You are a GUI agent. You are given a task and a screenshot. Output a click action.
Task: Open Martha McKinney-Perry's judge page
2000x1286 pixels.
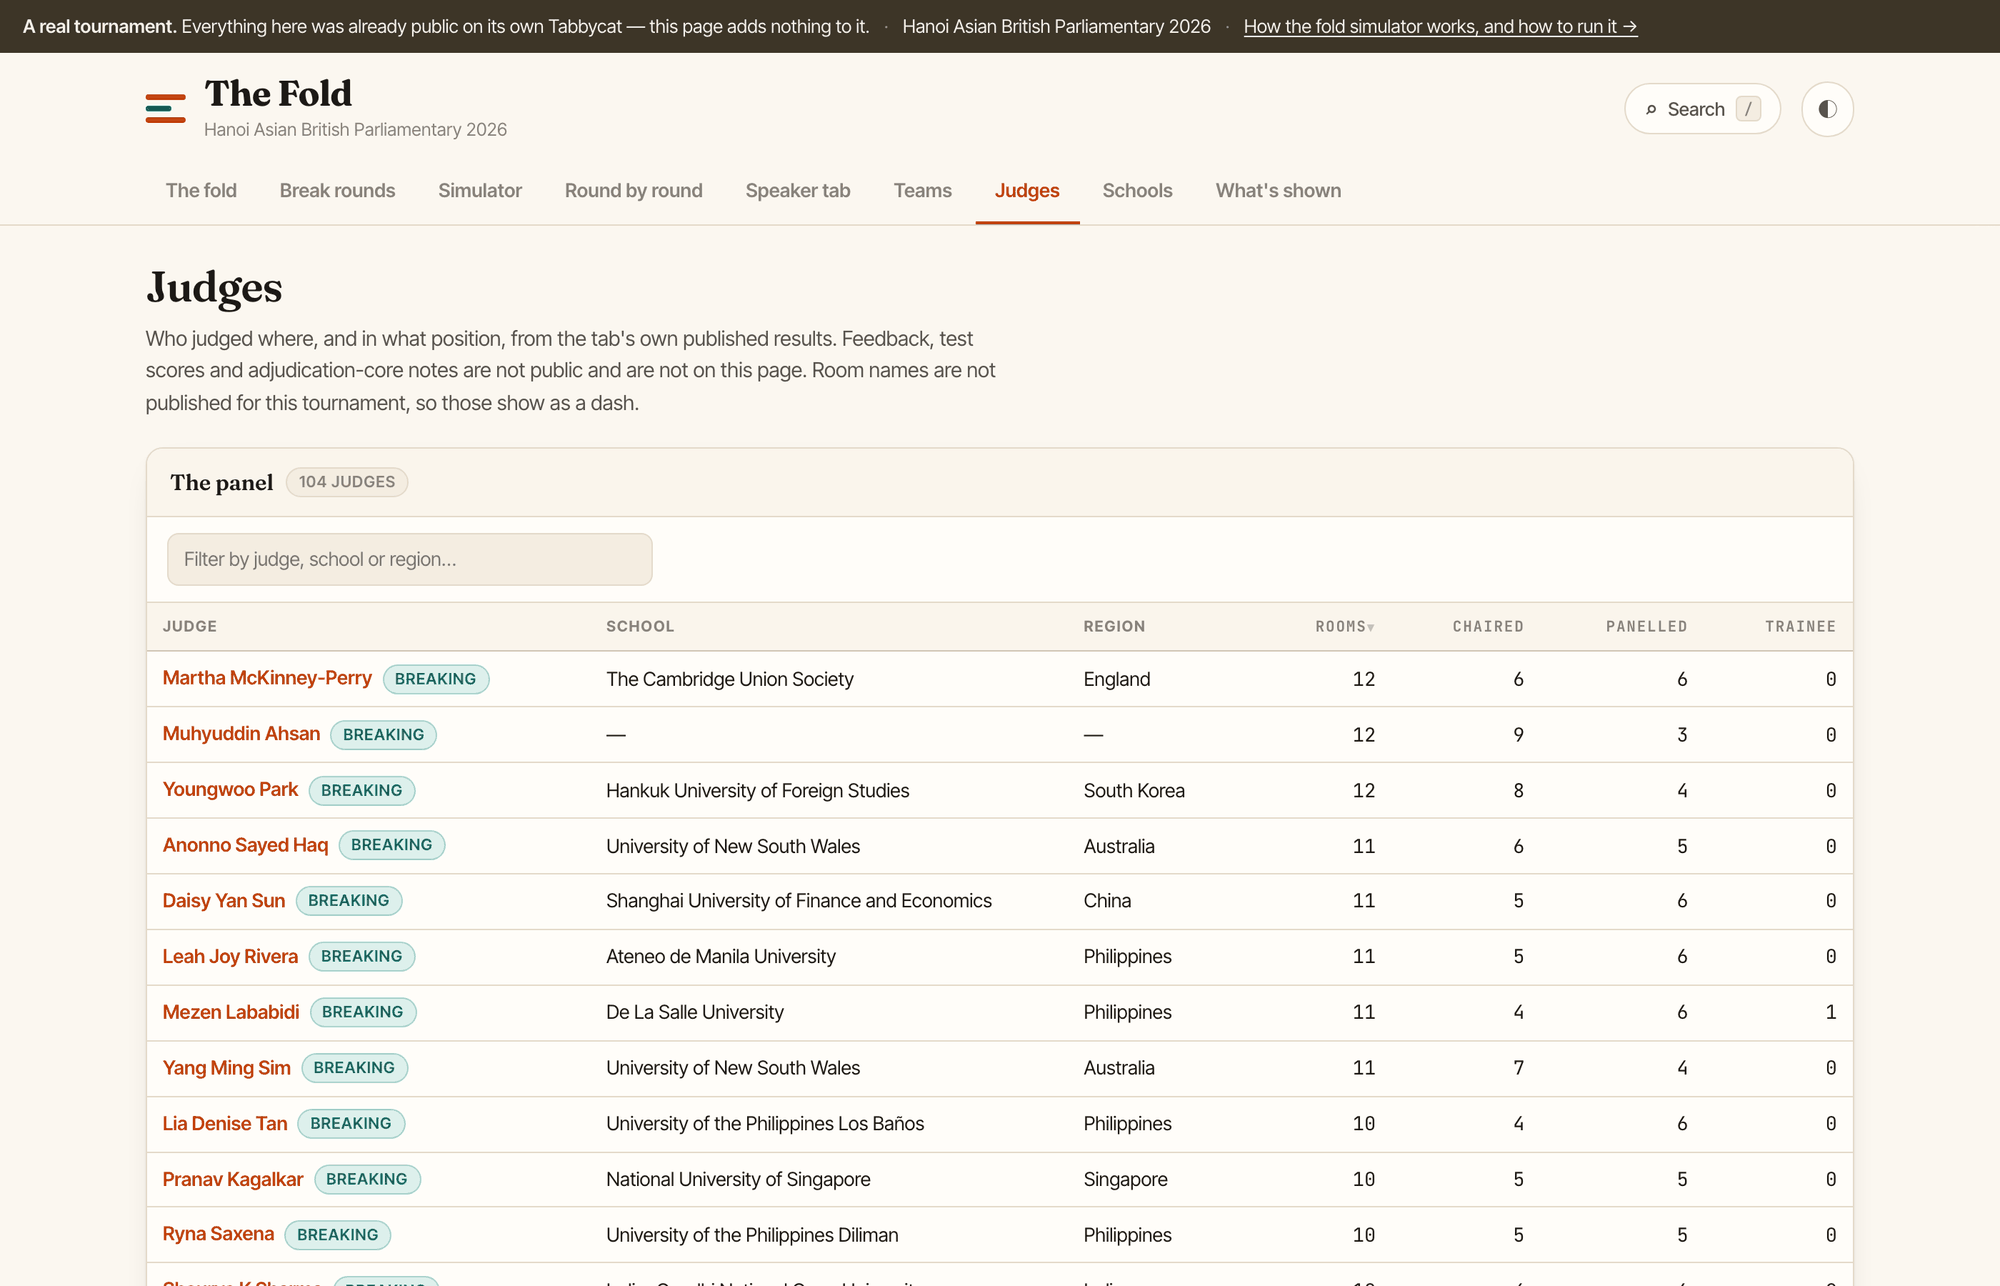(267, 678)
